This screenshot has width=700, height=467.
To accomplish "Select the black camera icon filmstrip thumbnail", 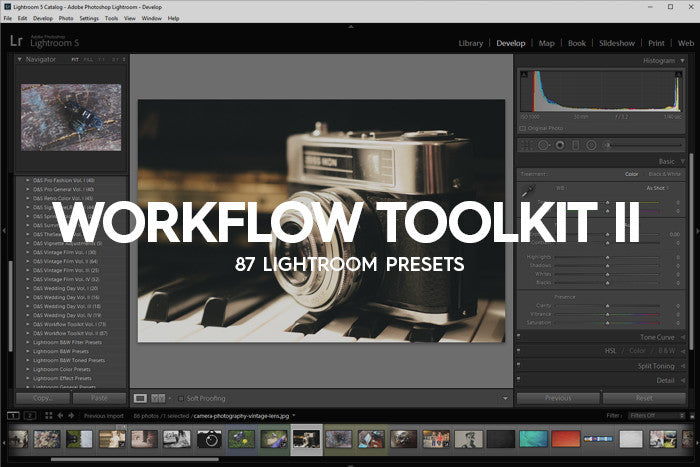I will (x=209, y=439).
